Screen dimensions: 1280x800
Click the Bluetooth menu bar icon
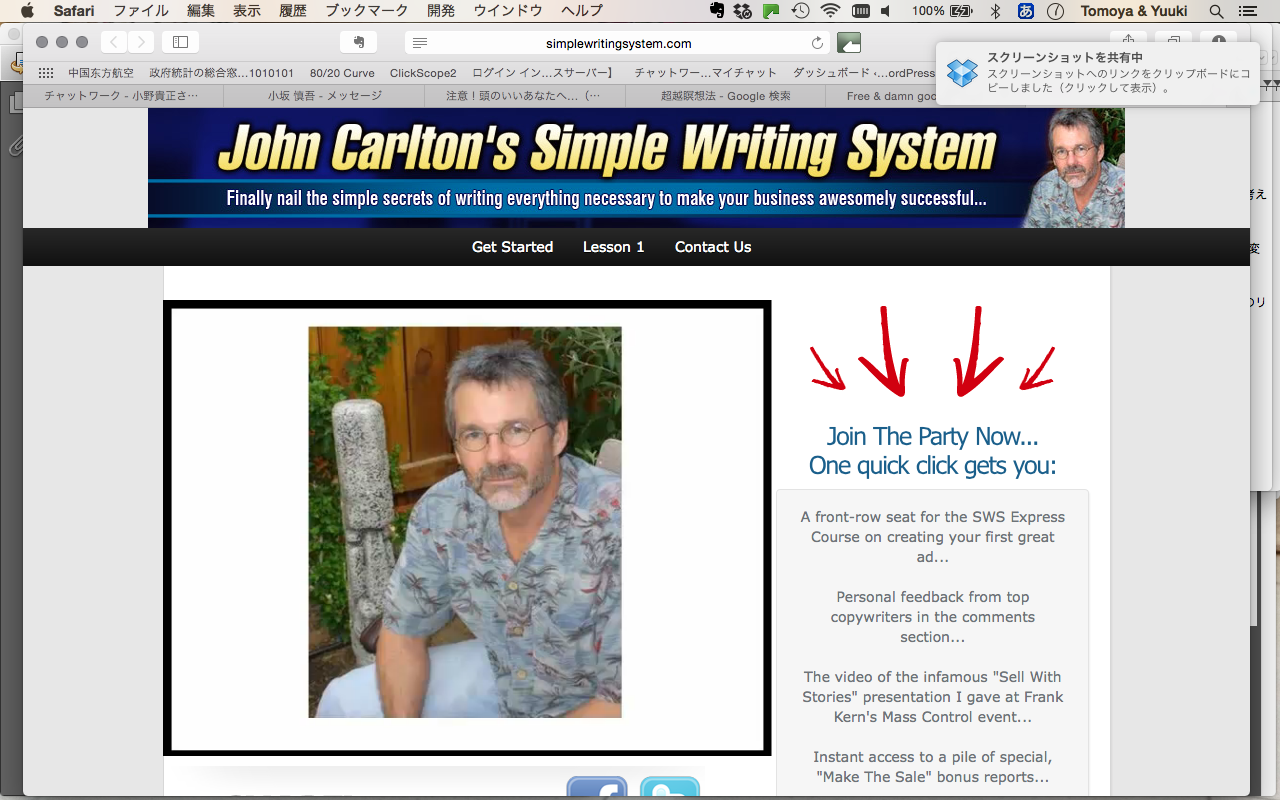(x=994, y=11)
